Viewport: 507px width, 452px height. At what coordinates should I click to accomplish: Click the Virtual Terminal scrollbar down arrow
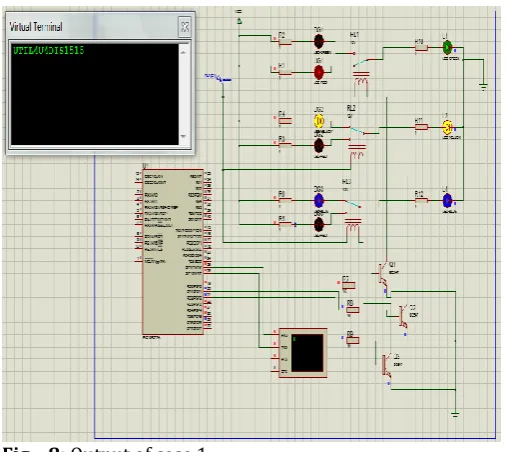183,136
